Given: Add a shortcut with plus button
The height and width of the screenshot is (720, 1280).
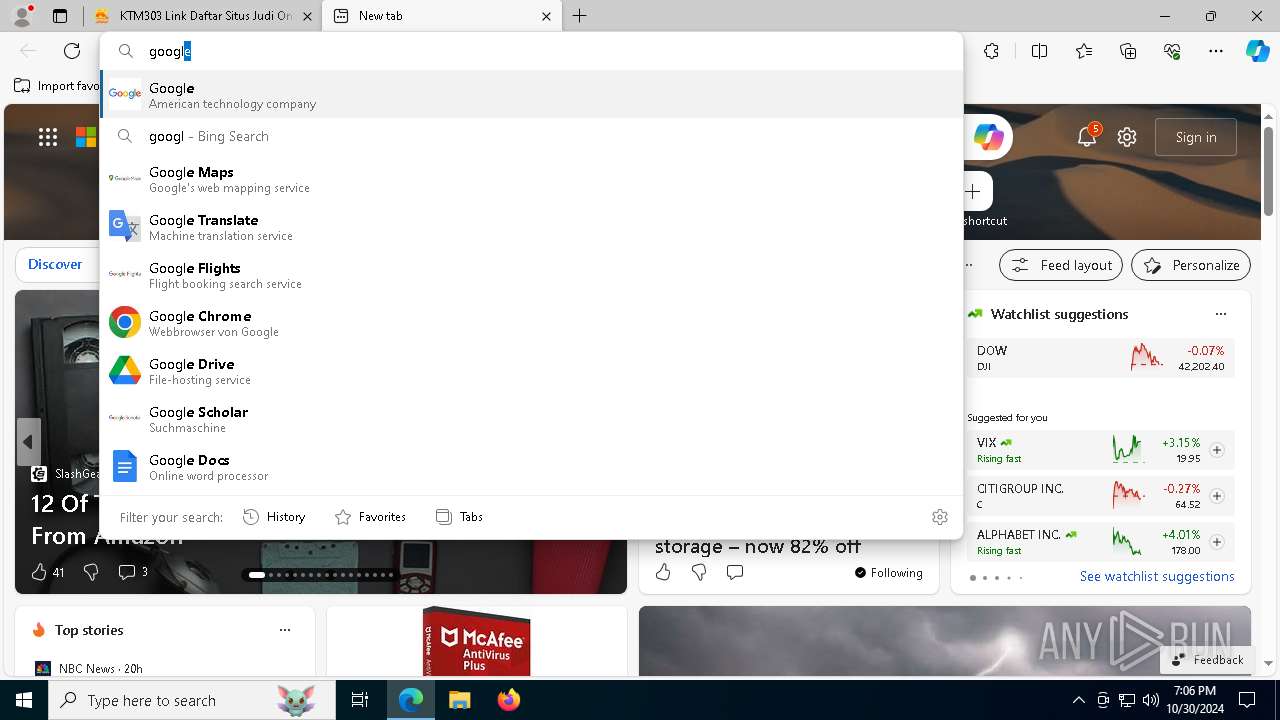Looking at the screenshot, I should coord(973,191).
